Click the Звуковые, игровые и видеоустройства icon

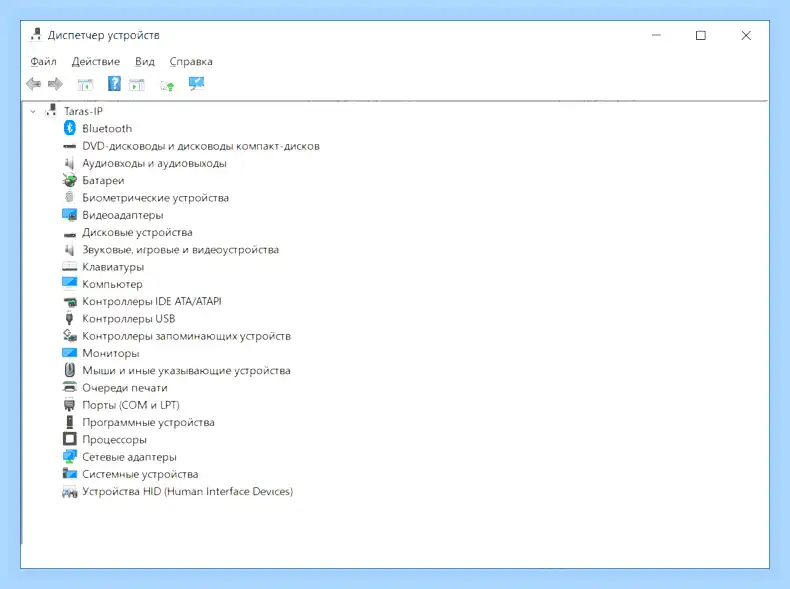[70, 249]
